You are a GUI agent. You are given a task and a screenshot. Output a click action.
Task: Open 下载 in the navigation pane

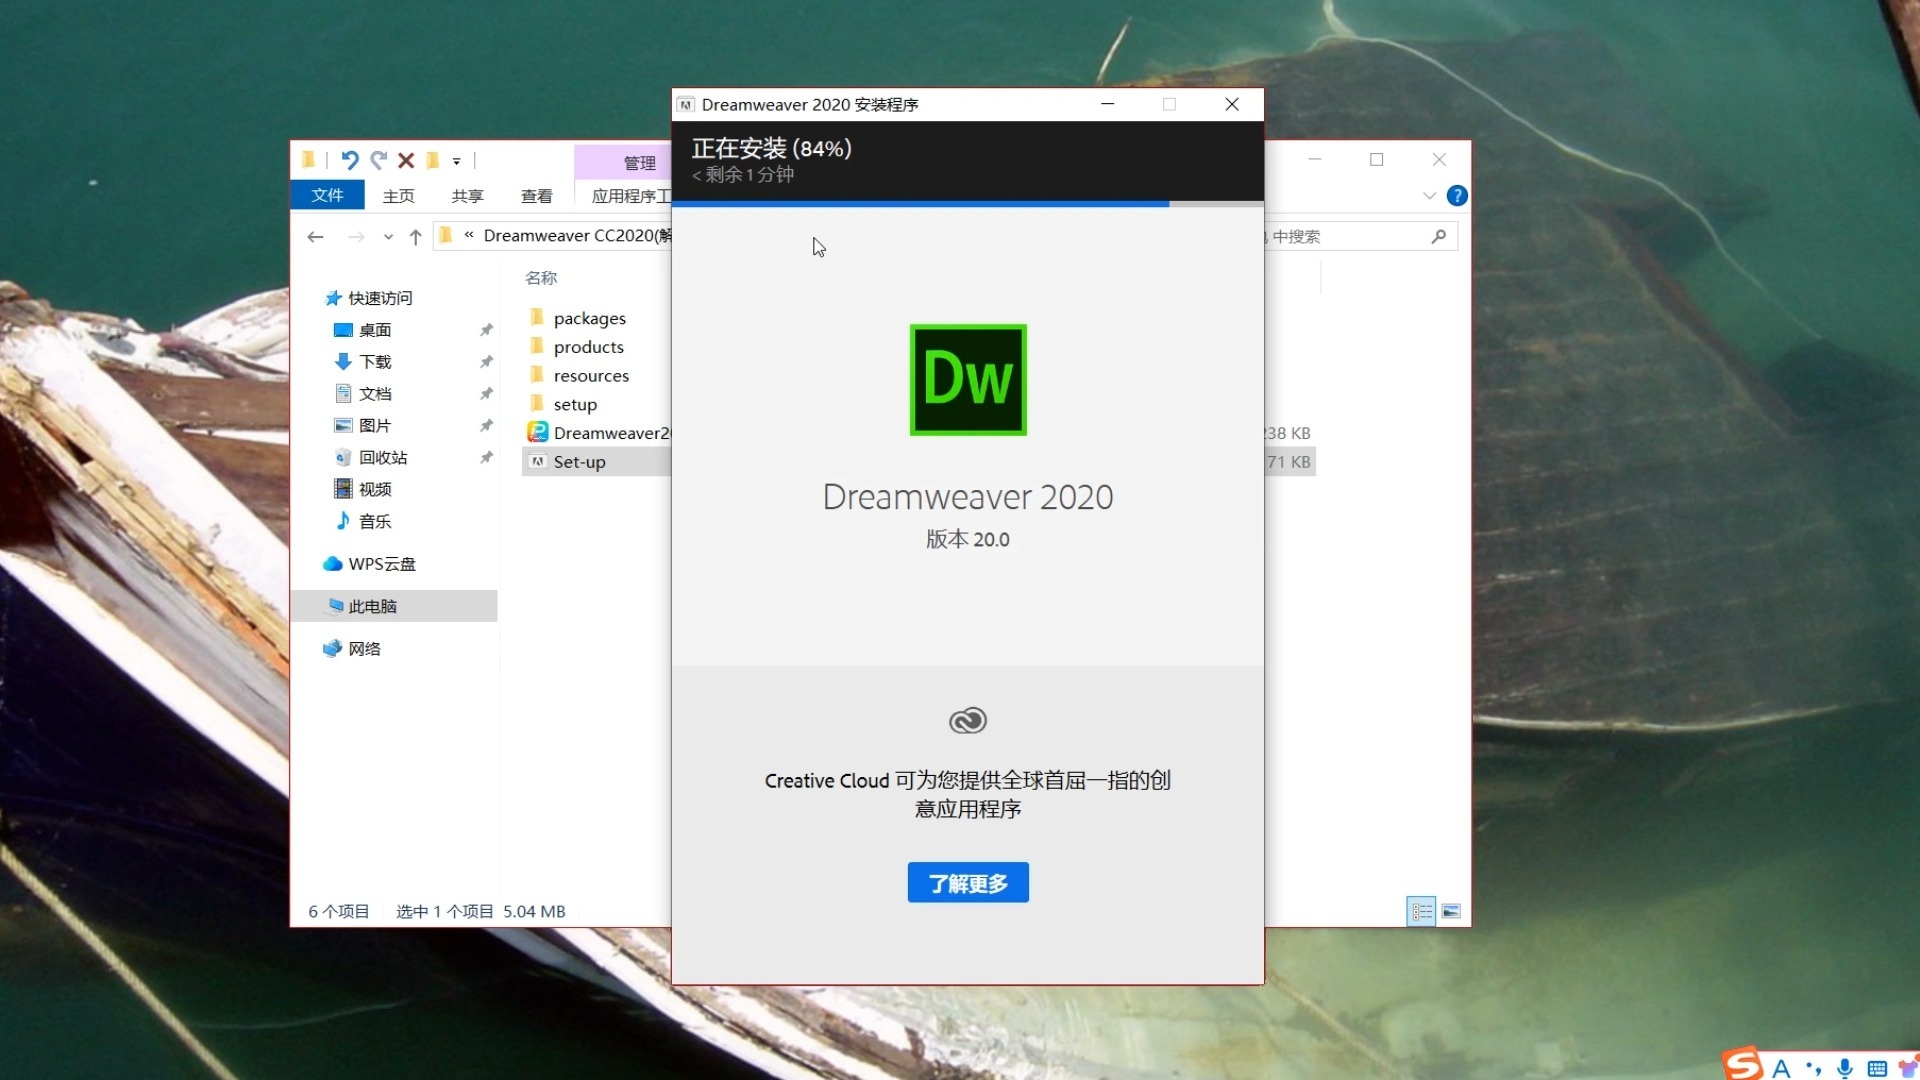[x=375, y=362]
